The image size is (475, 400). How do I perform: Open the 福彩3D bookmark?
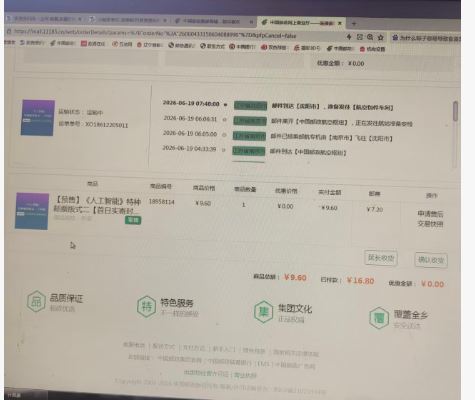point(307,48)
